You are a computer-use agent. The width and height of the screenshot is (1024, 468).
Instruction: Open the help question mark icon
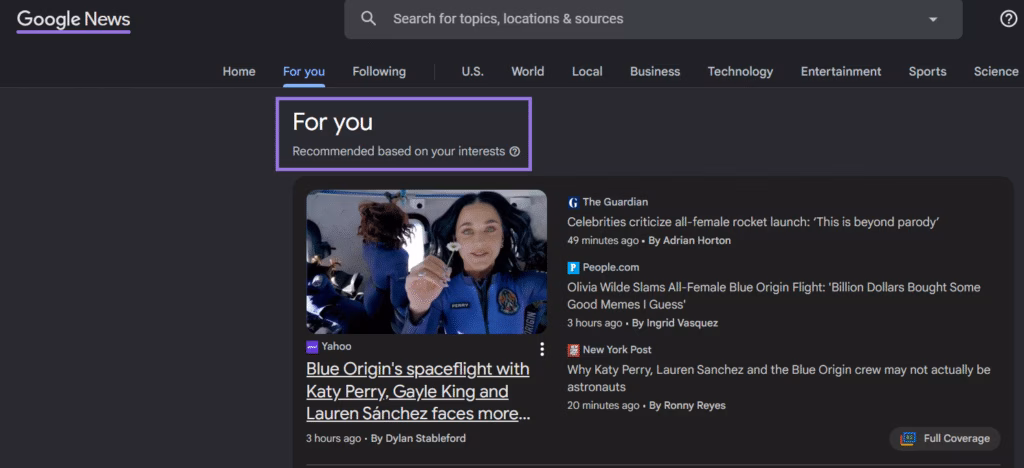(1008, 19)
